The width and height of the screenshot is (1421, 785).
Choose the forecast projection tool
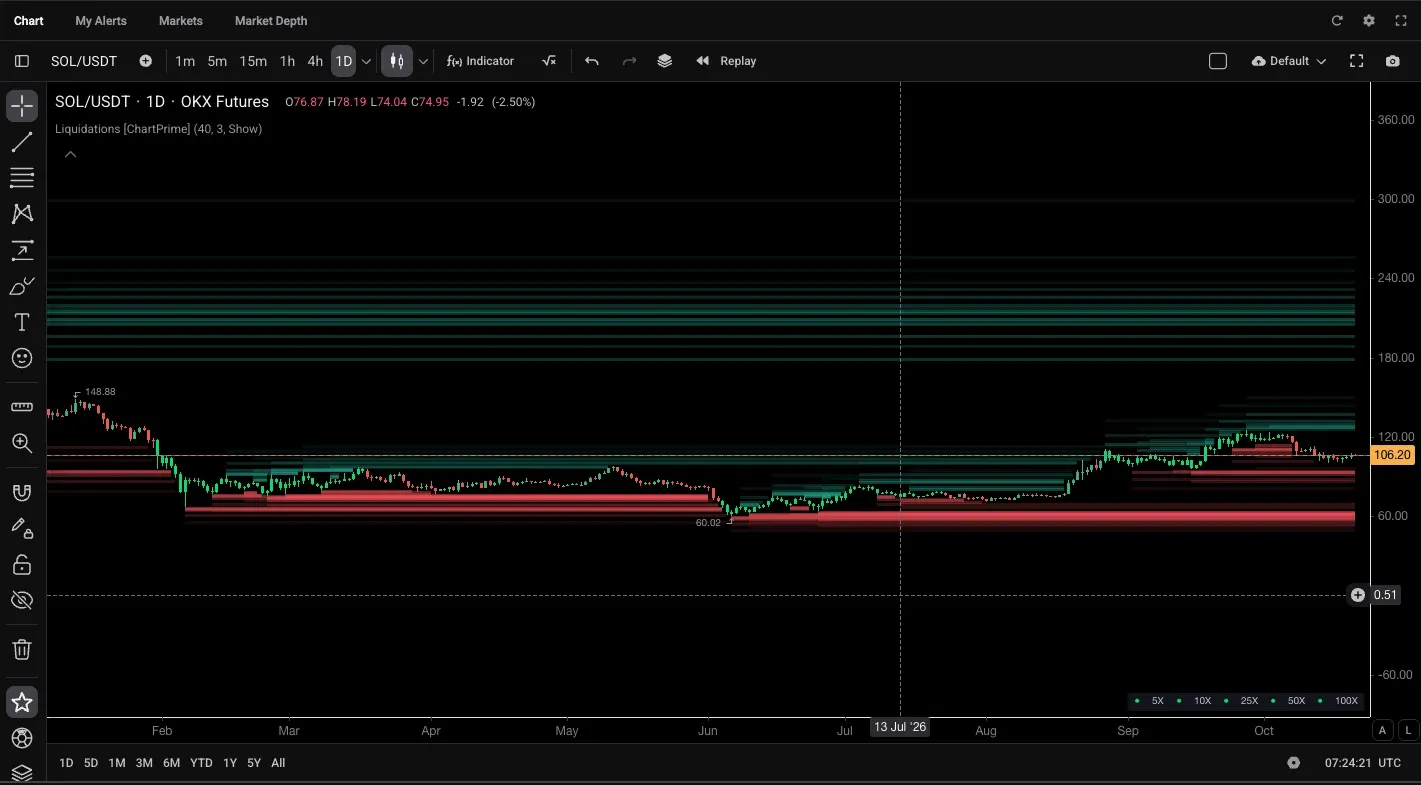pos(22,250)
